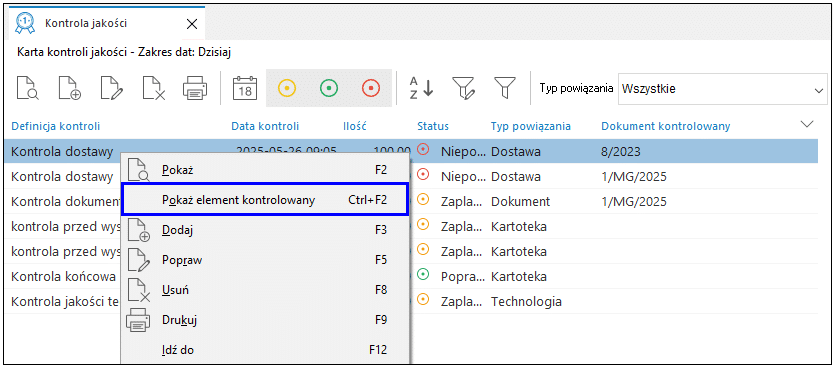Click the red status icon in 8/2023 row
The image size is (834, 367).
[x=423, y=150]
